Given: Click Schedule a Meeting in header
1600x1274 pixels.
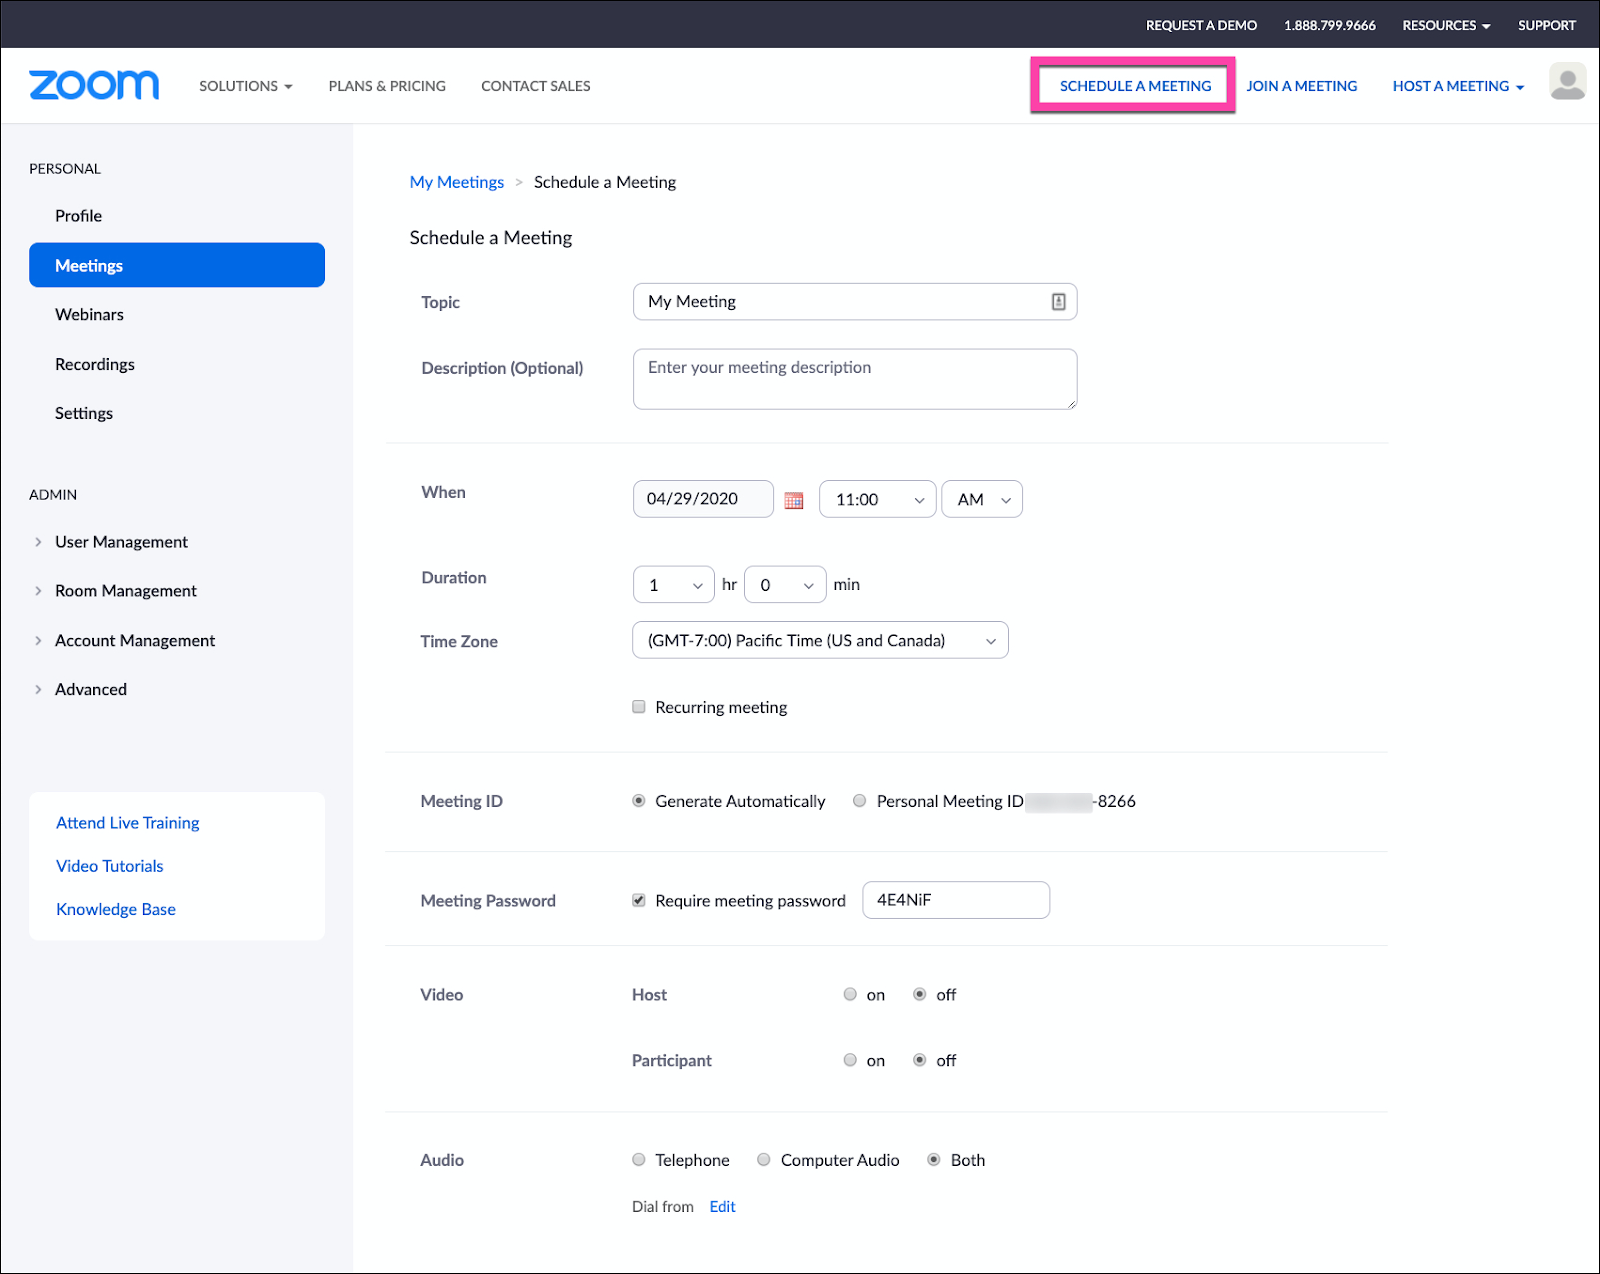Looking at the screenshot, I should click(x=1135, y=86).
